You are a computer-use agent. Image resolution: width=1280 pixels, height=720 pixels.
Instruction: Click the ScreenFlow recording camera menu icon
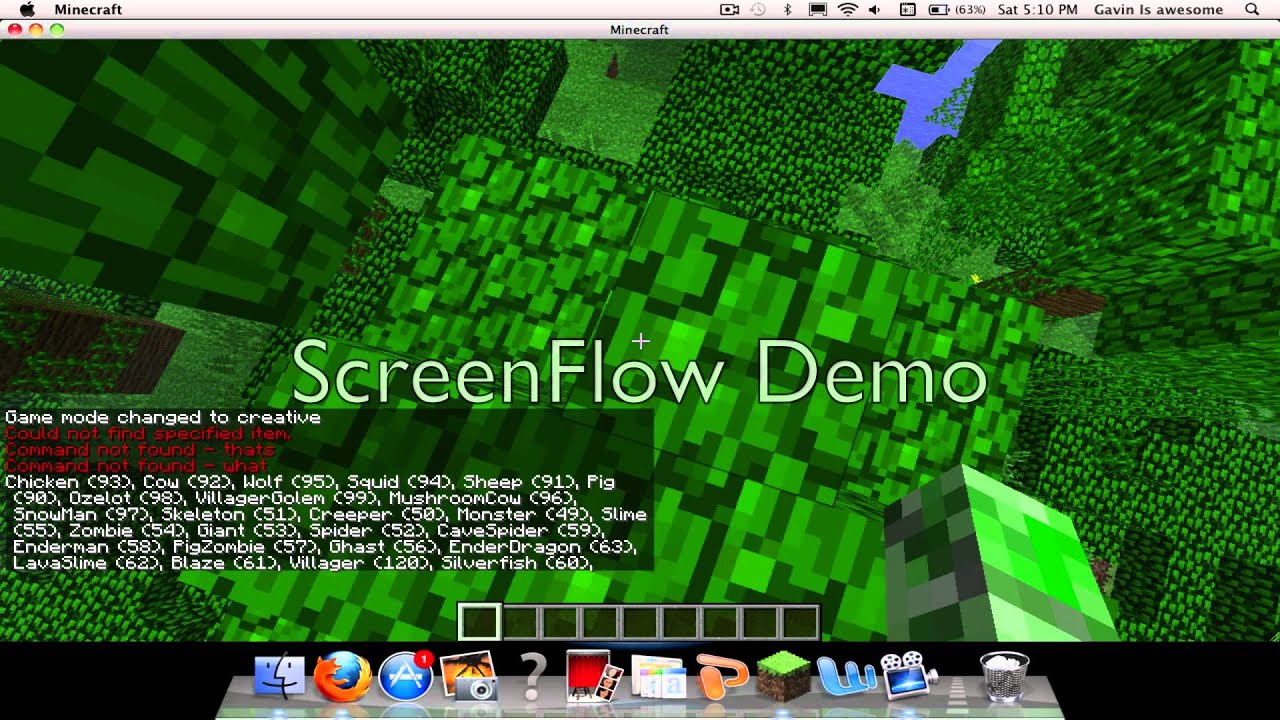coord(729,9)
